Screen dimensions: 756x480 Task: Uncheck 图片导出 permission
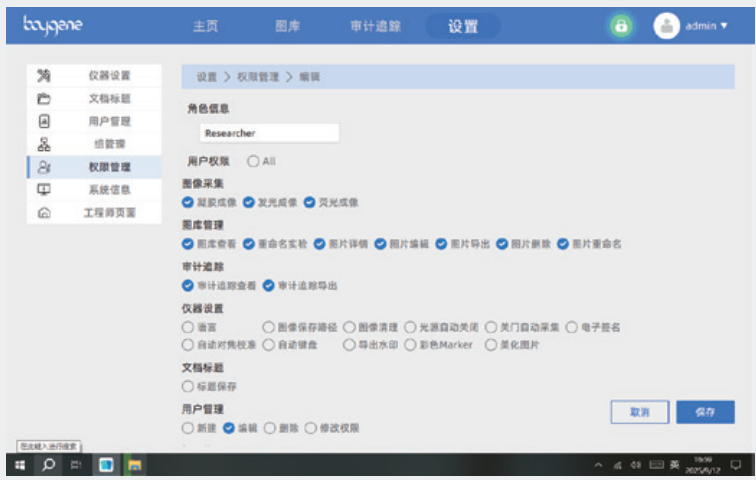(441, 244)
